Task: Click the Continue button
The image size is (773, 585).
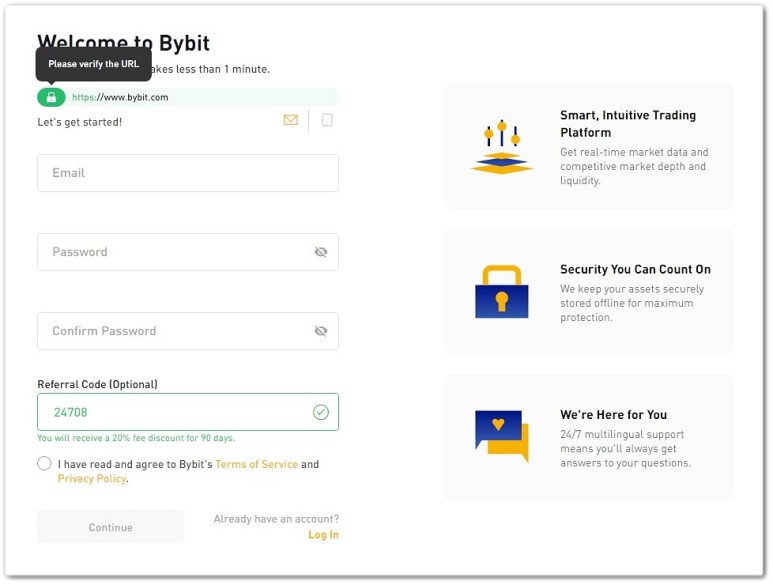Action: point(110,527)
